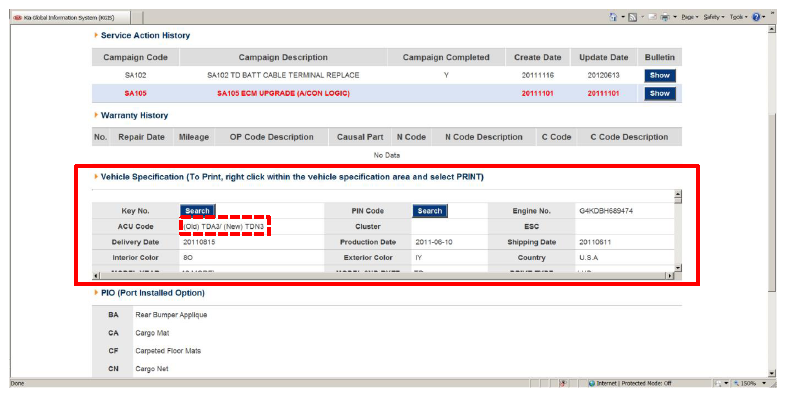This screenshot has height=397, width=786.
Task: Select the red SA105 campaign code cell
Action: 135,93
